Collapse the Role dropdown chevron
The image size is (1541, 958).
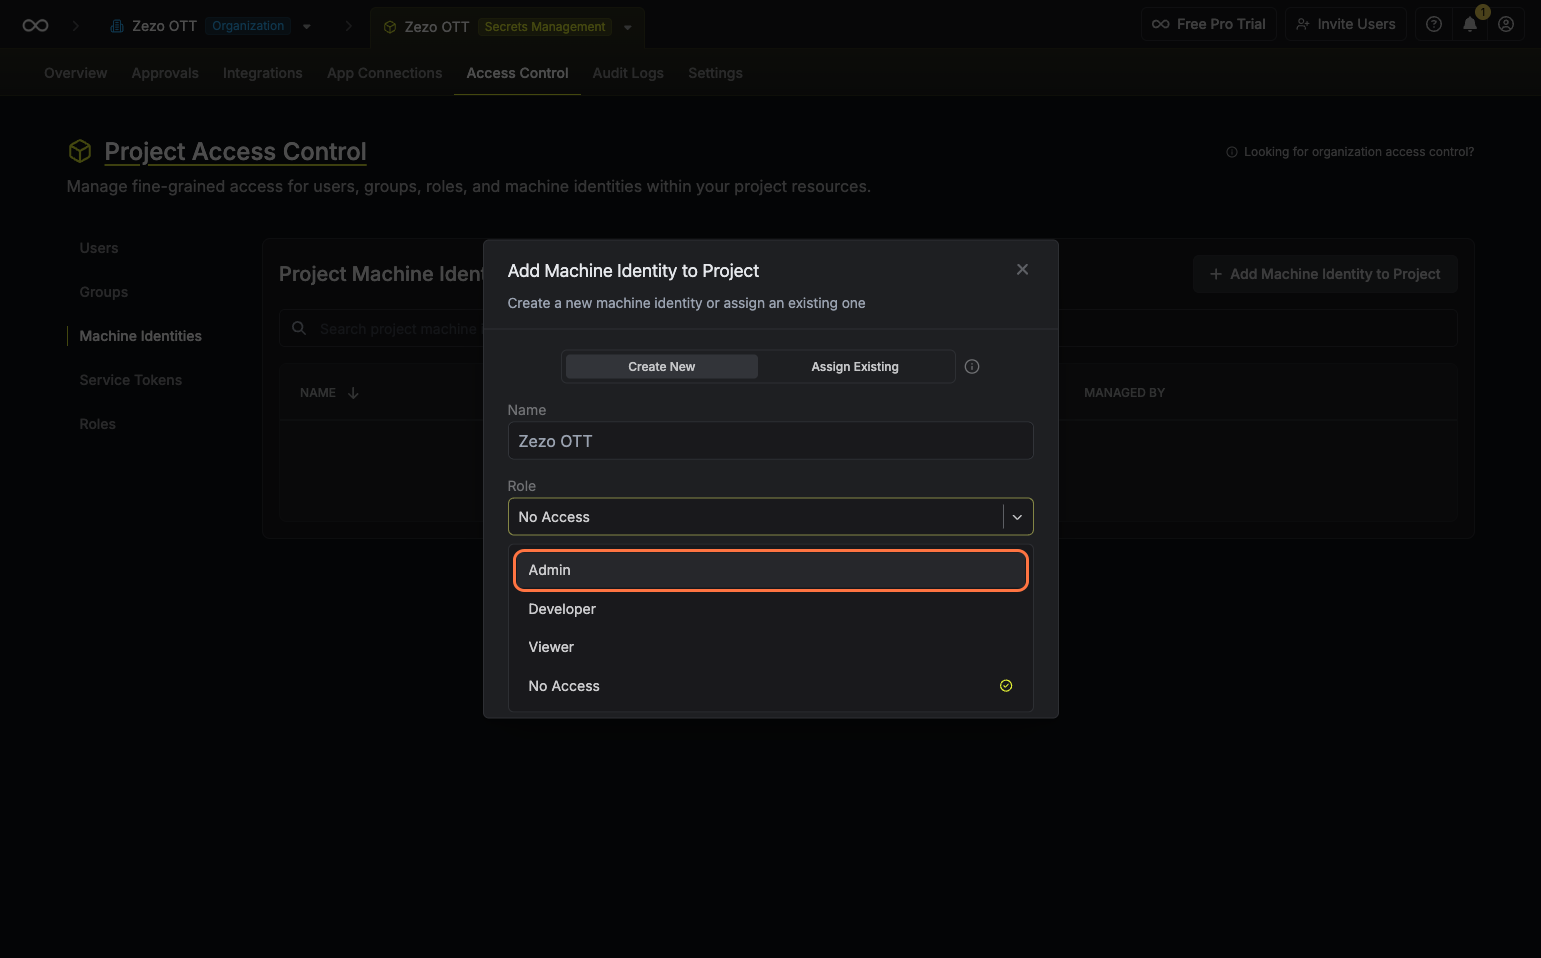coord(1017,517)
